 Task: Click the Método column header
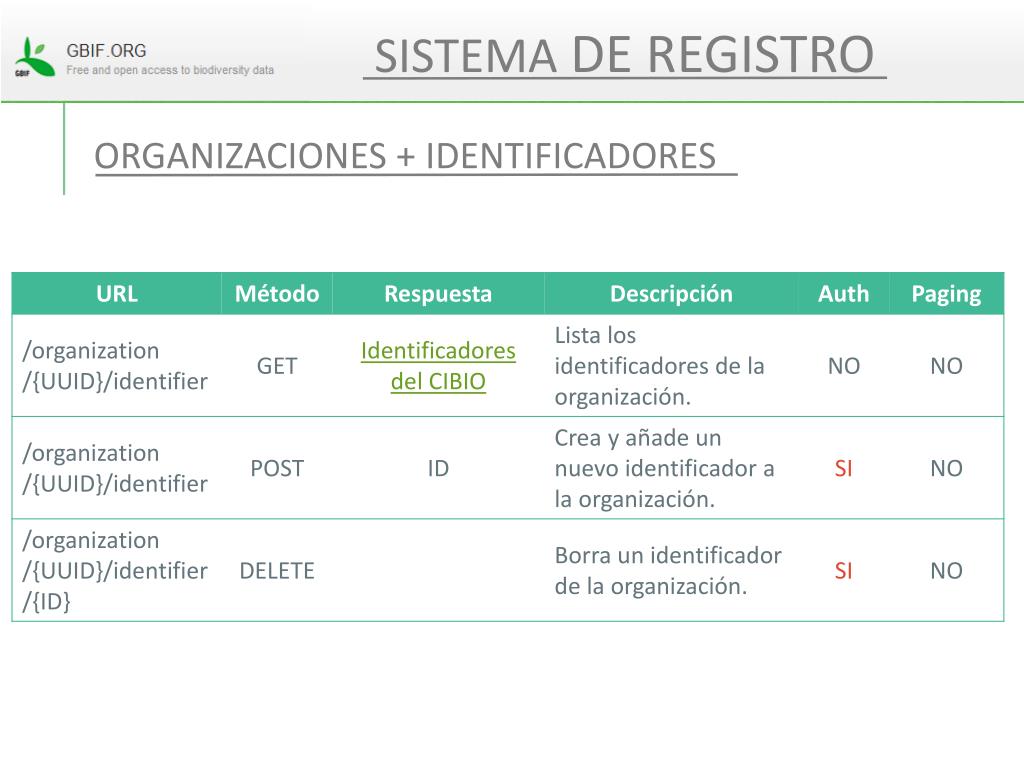[277, 294]
